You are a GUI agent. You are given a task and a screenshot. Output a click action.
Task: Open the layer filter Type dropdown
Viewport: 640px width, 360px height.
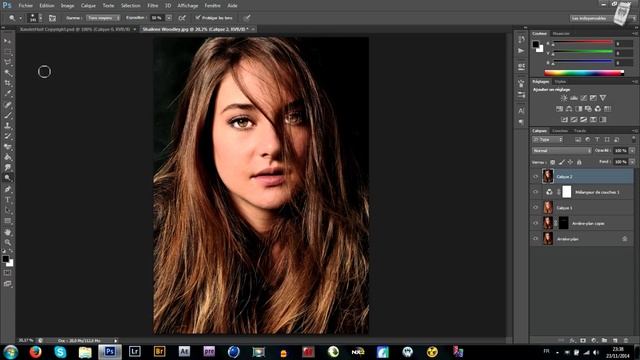tap(548, 140)
